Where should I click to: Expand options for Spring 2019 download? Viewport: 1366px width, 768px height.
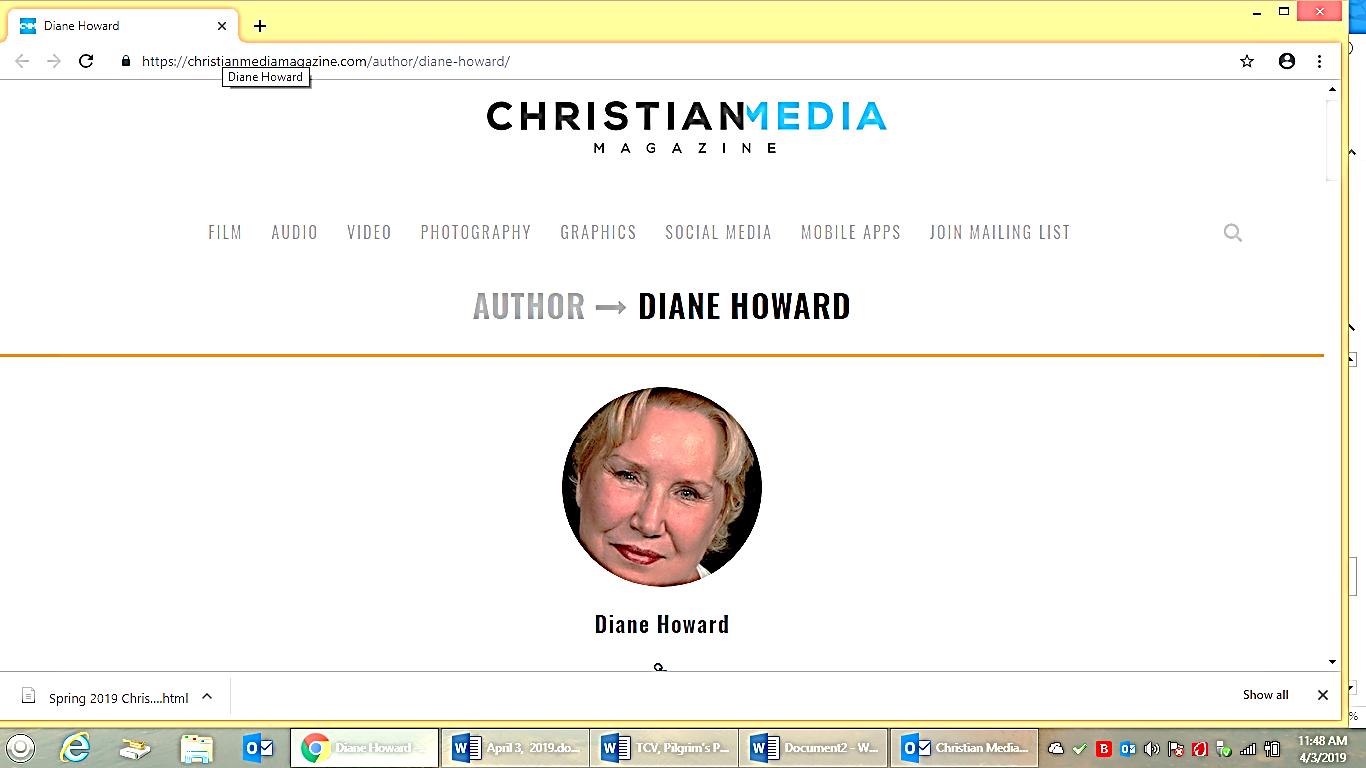tap(207, 697)
